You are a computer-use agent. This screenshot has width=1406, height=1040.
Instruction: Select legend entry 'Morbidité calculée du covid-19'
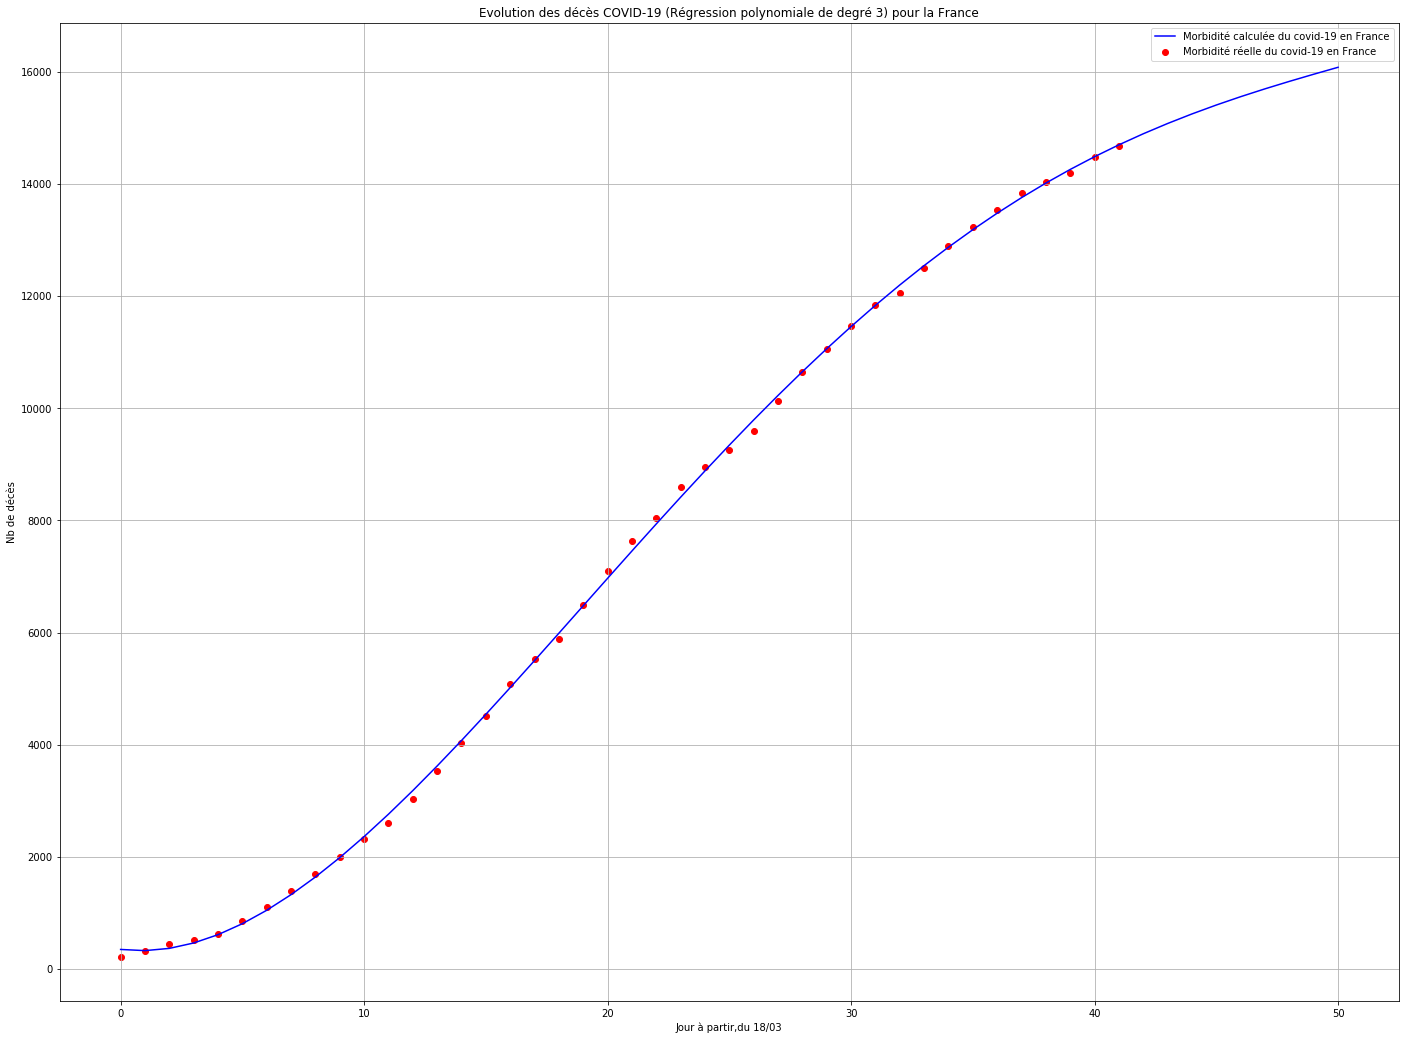1285,37
